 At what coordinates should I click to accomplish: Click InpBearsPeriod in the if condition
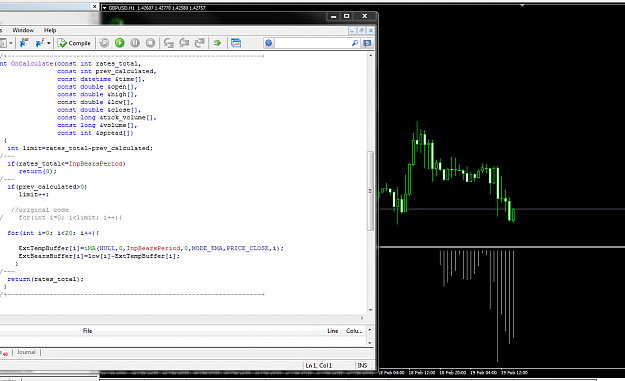[x=96, y=164]
